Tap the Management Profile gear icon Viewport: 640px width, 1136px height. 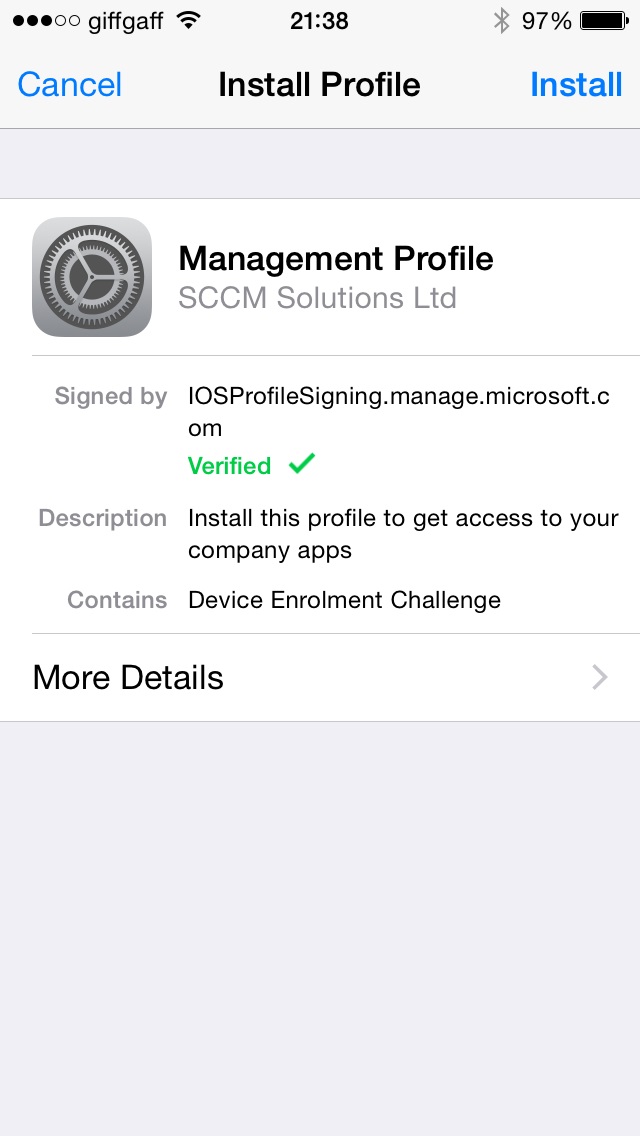(x=92, y=277)
